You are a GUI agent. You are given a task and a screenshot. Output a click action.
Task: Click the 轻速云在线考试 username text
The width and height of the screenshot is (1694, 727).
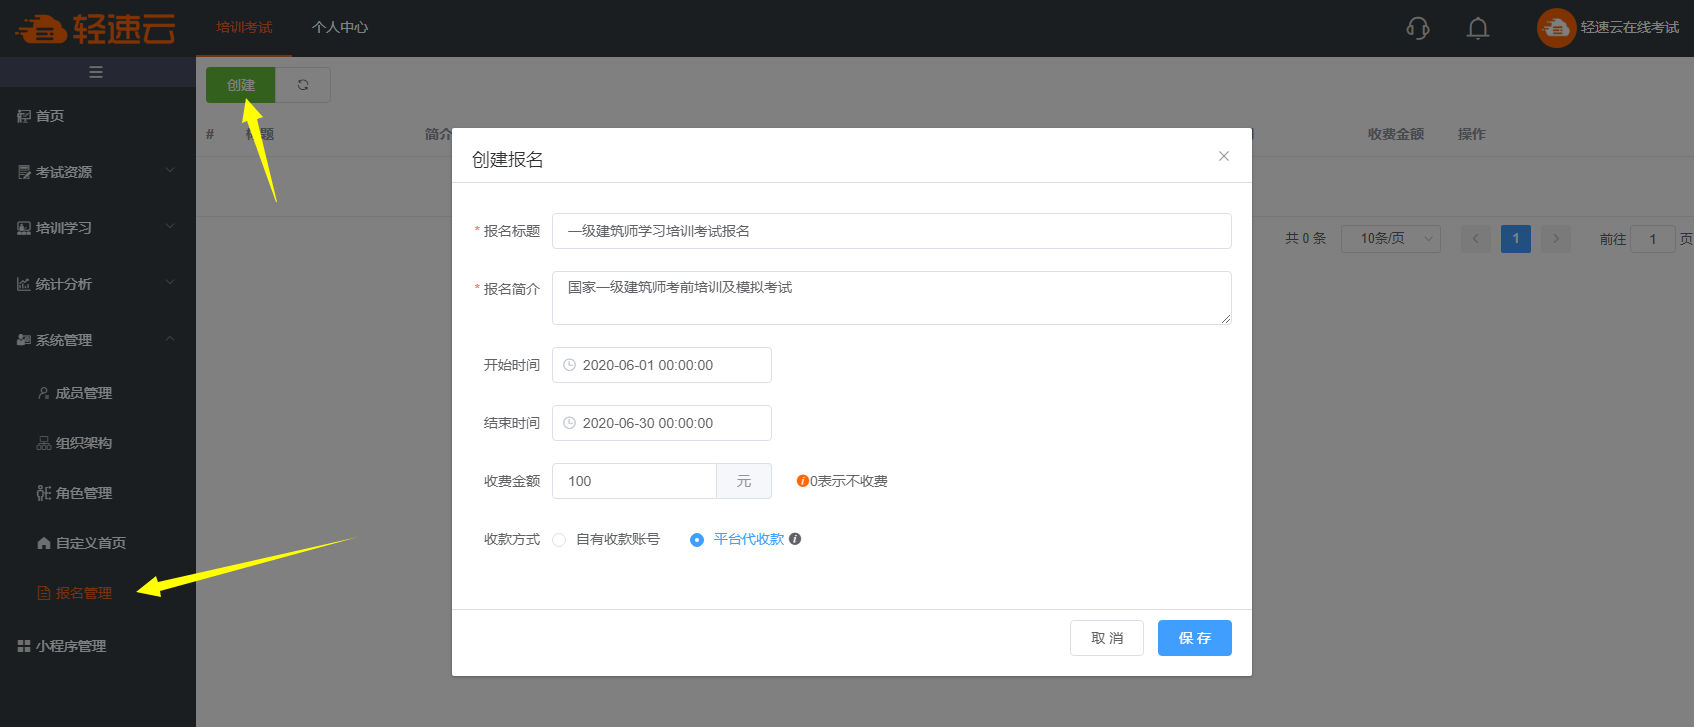click(1630, 28)
